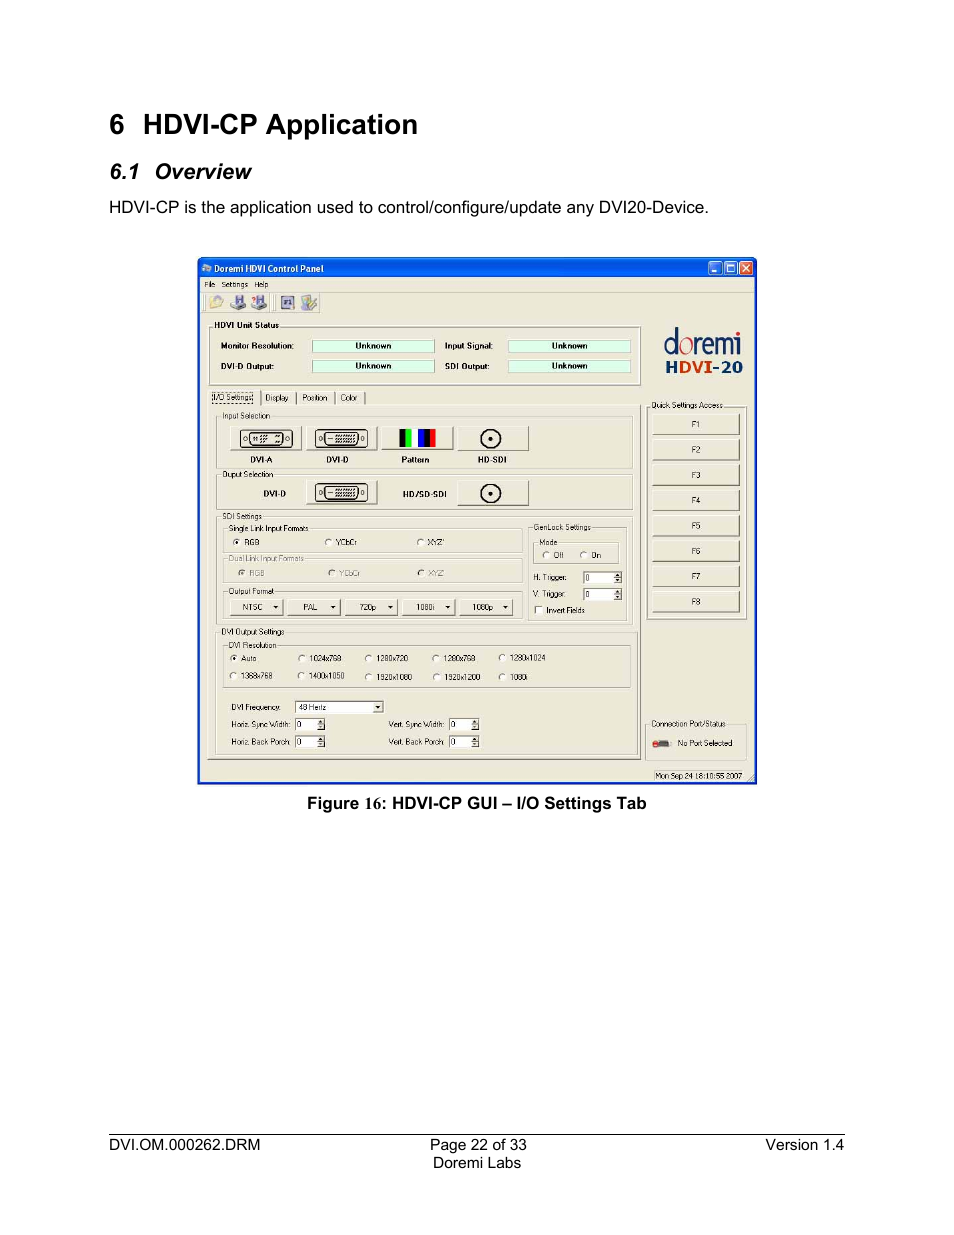Click the Horiz. Sync Width spinner arrows
954x1235 pixels.
coord(321,725)
